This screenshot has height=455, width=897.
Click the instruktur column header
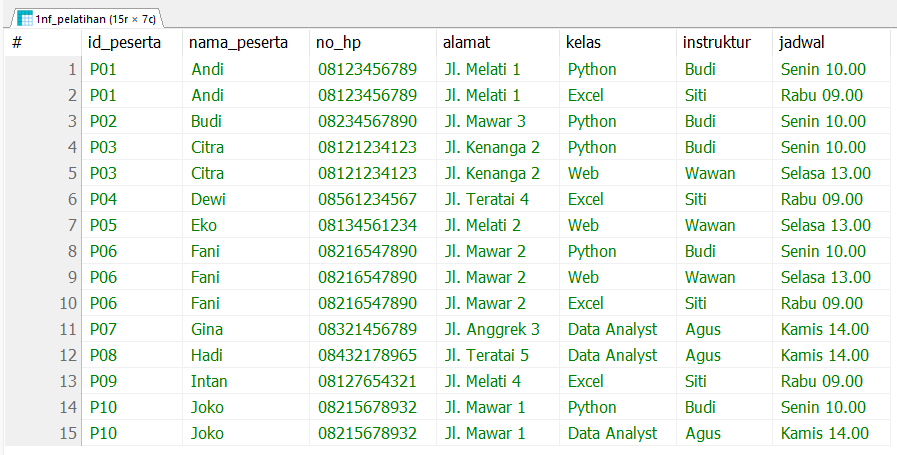click(x=724, y=42)
